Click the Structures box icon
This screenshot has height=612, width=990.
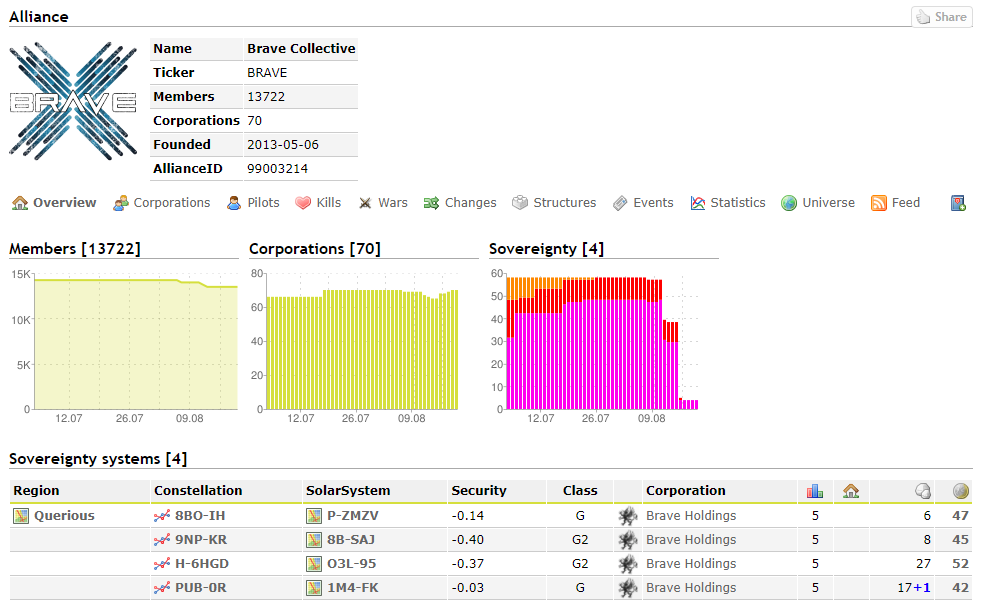[x=520, y=203]
